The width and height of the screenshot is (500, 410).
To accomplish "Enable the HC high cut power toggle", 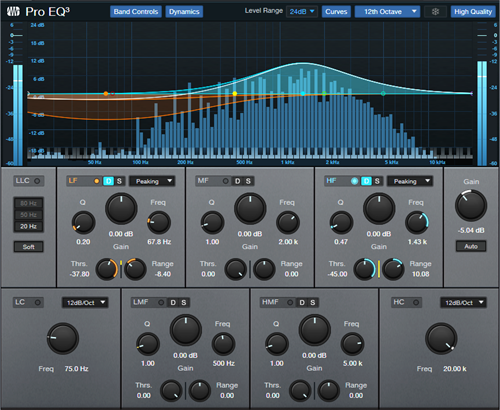I will click(416, 302).
